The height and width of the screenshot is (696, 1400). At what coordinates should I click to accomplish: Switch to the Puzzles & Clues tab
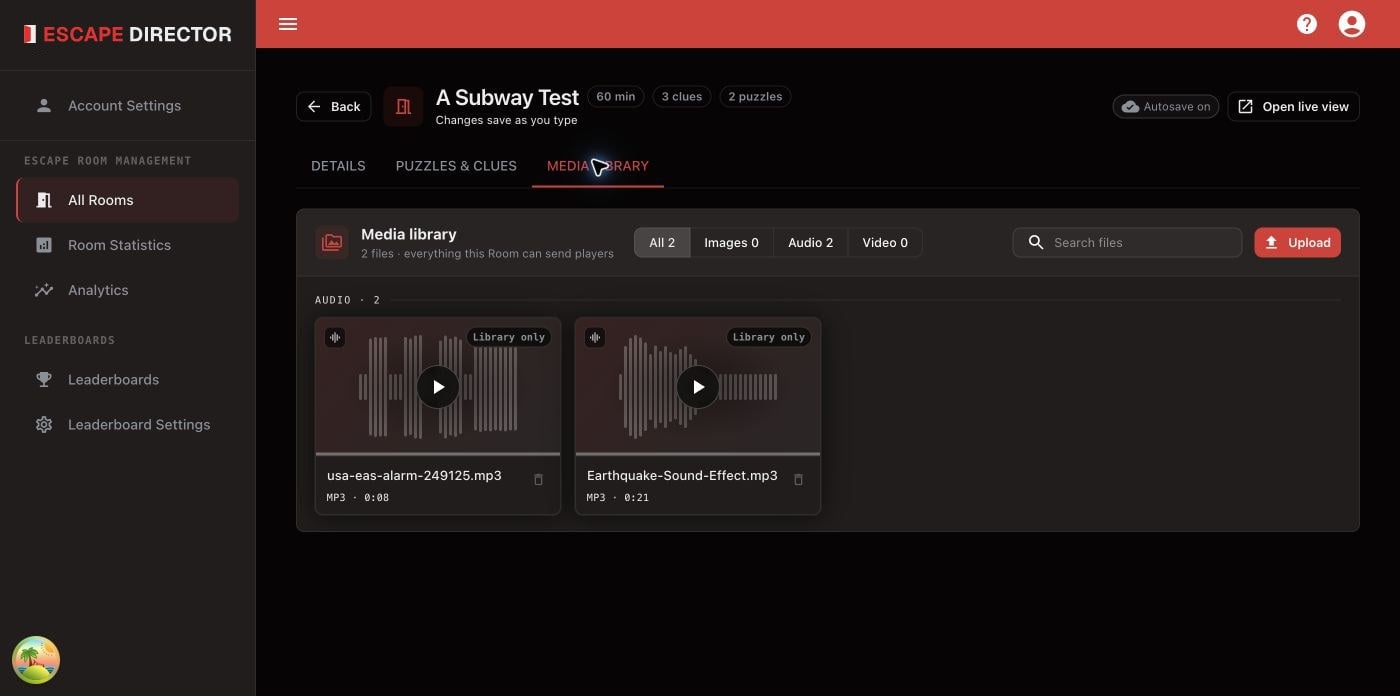coord(456,166)
